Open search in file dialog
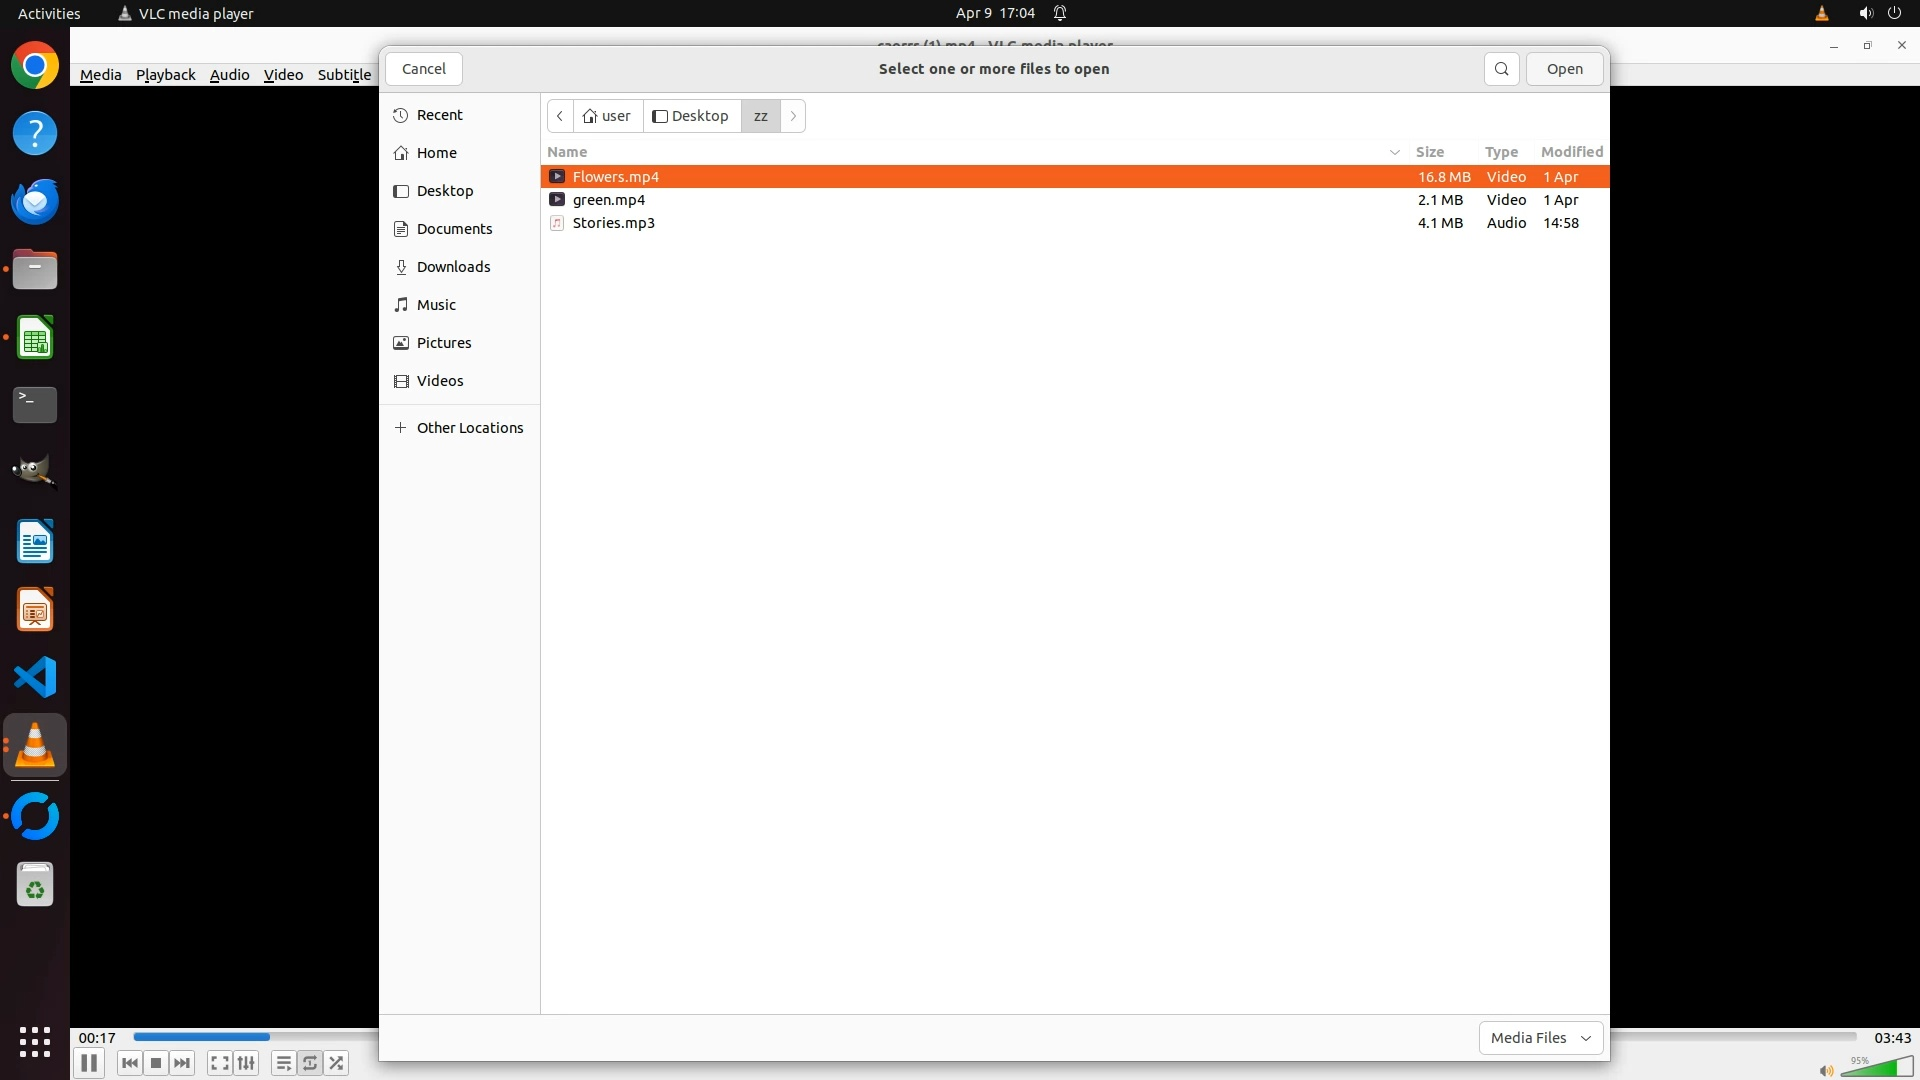Viewport: 1920px width, 1080px height. point(1501,69)
